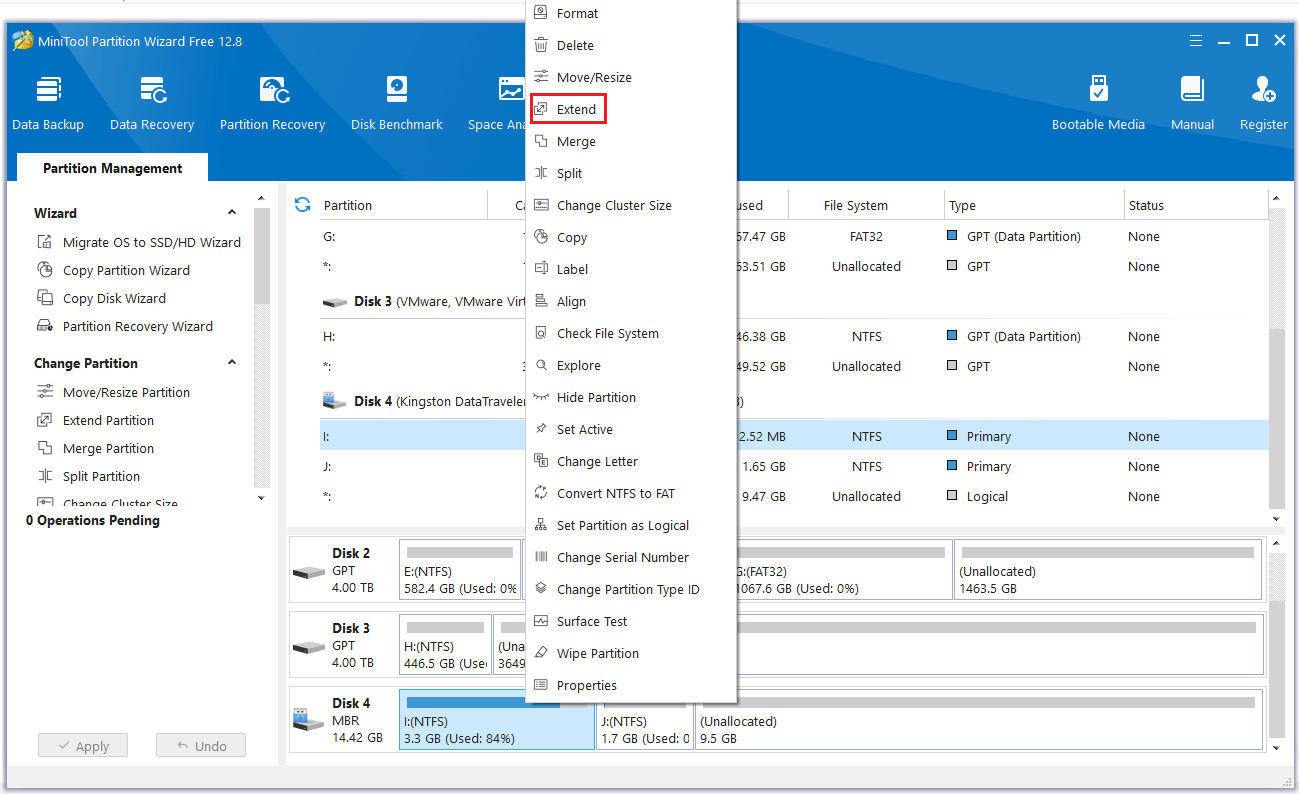Select Disk 4 unallocated 9.5 GB block
Image resolution: width=1299 pixels, height=794 pixels.
click(979, 720)
